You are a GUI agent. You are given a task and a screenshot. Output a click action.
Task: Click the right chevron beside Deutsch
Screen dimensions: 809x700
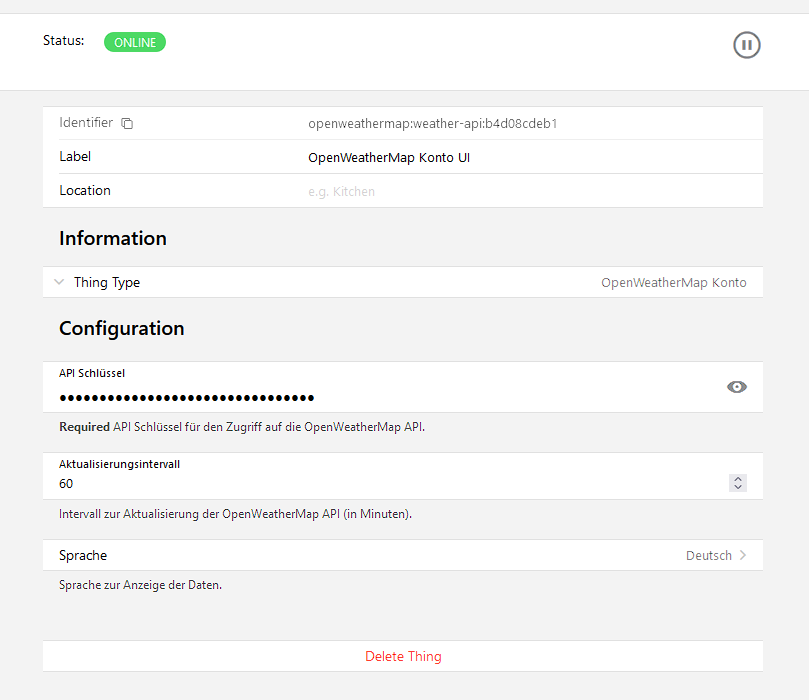click(x=743, y=555)
